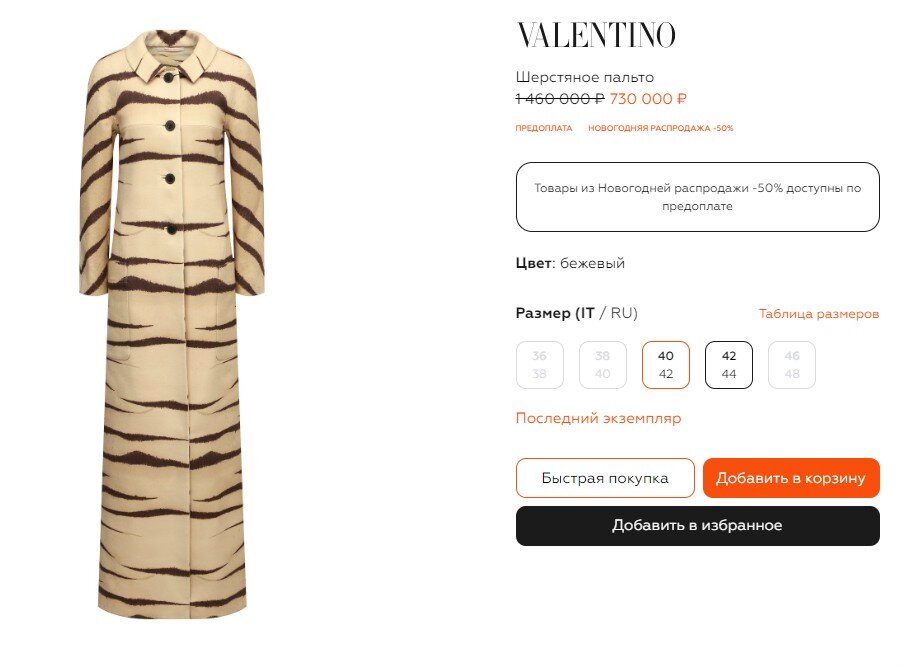Open the VALENTINO brand logo link
The width and height of the screenshot is (904, 667).
pyautogui.click(x=596, y=35)
